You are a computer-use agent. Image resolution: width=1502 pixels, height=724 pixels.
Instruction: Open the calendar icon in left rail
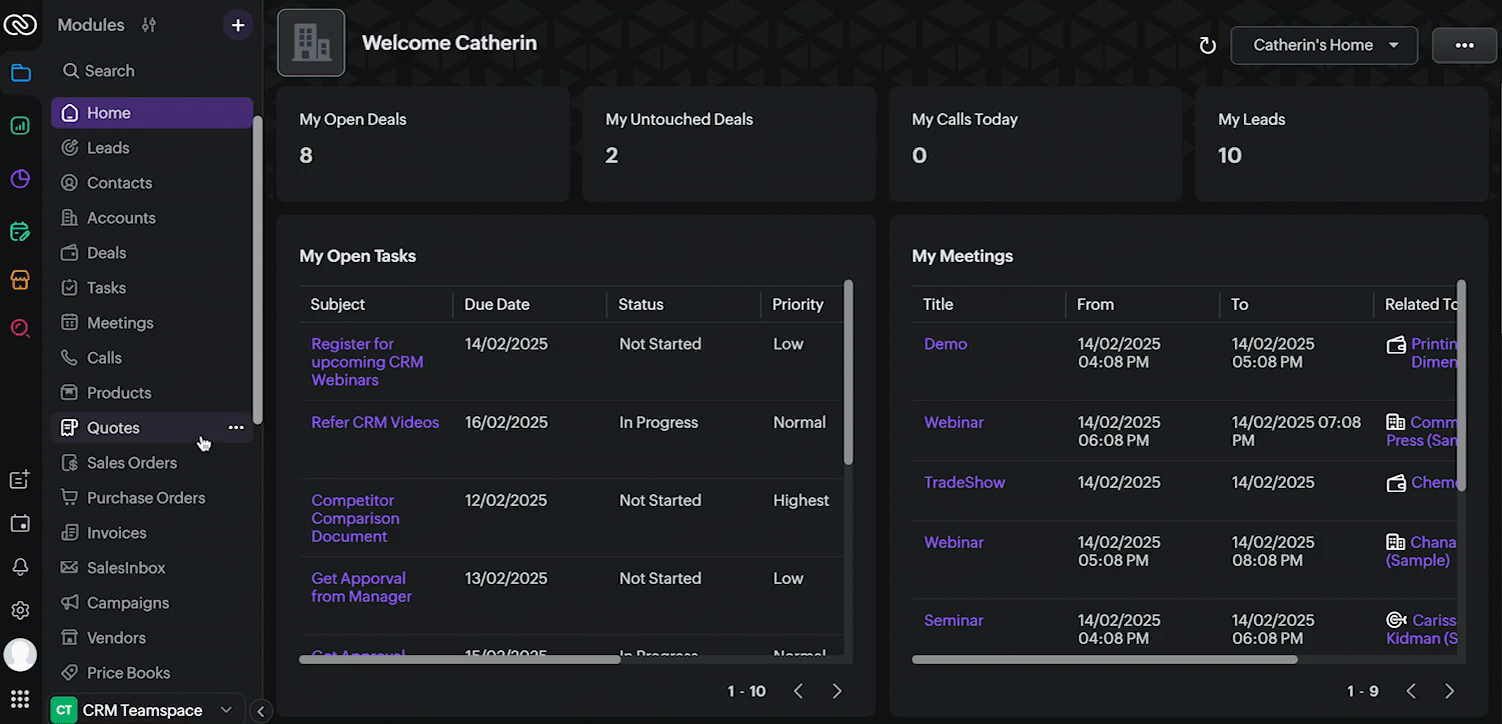tap(20, 523)
